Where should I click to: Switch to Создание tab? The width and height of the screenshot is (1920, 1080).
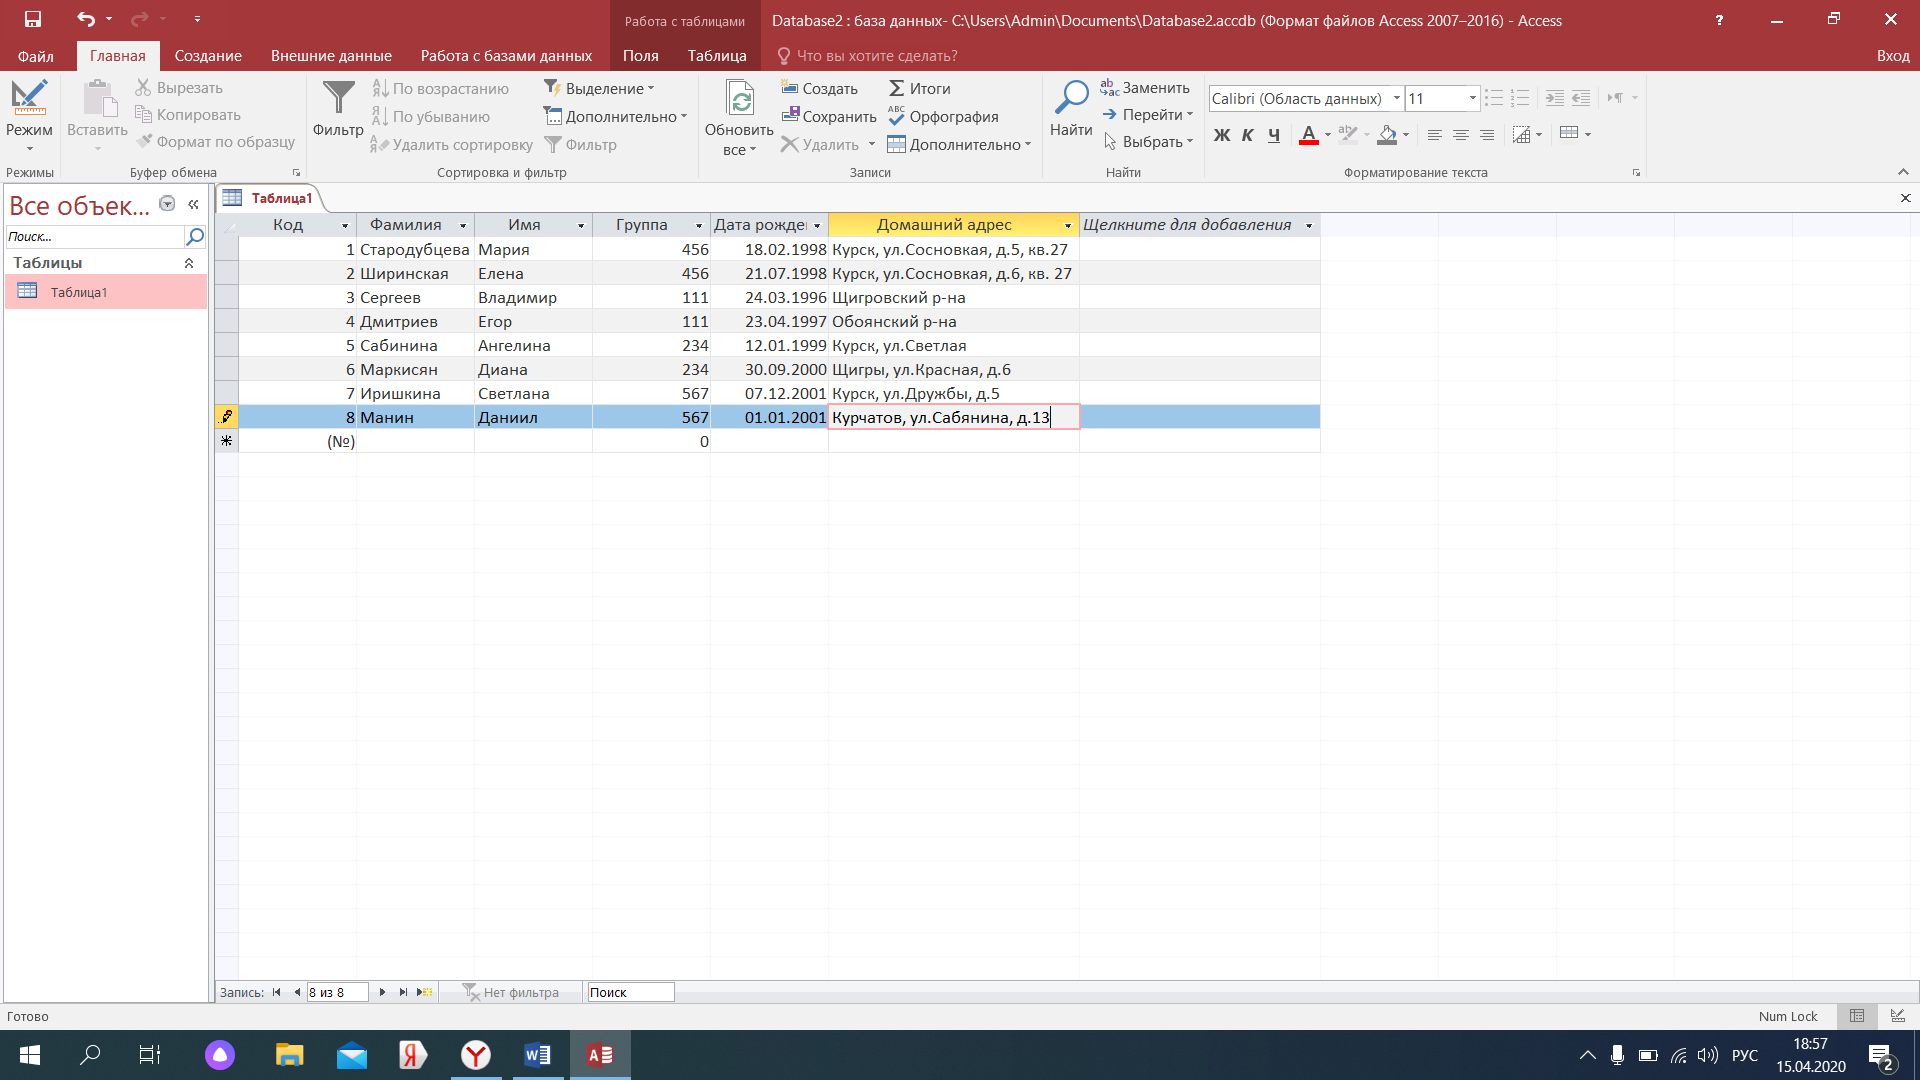pyautogui.click(x=208, y=56)
